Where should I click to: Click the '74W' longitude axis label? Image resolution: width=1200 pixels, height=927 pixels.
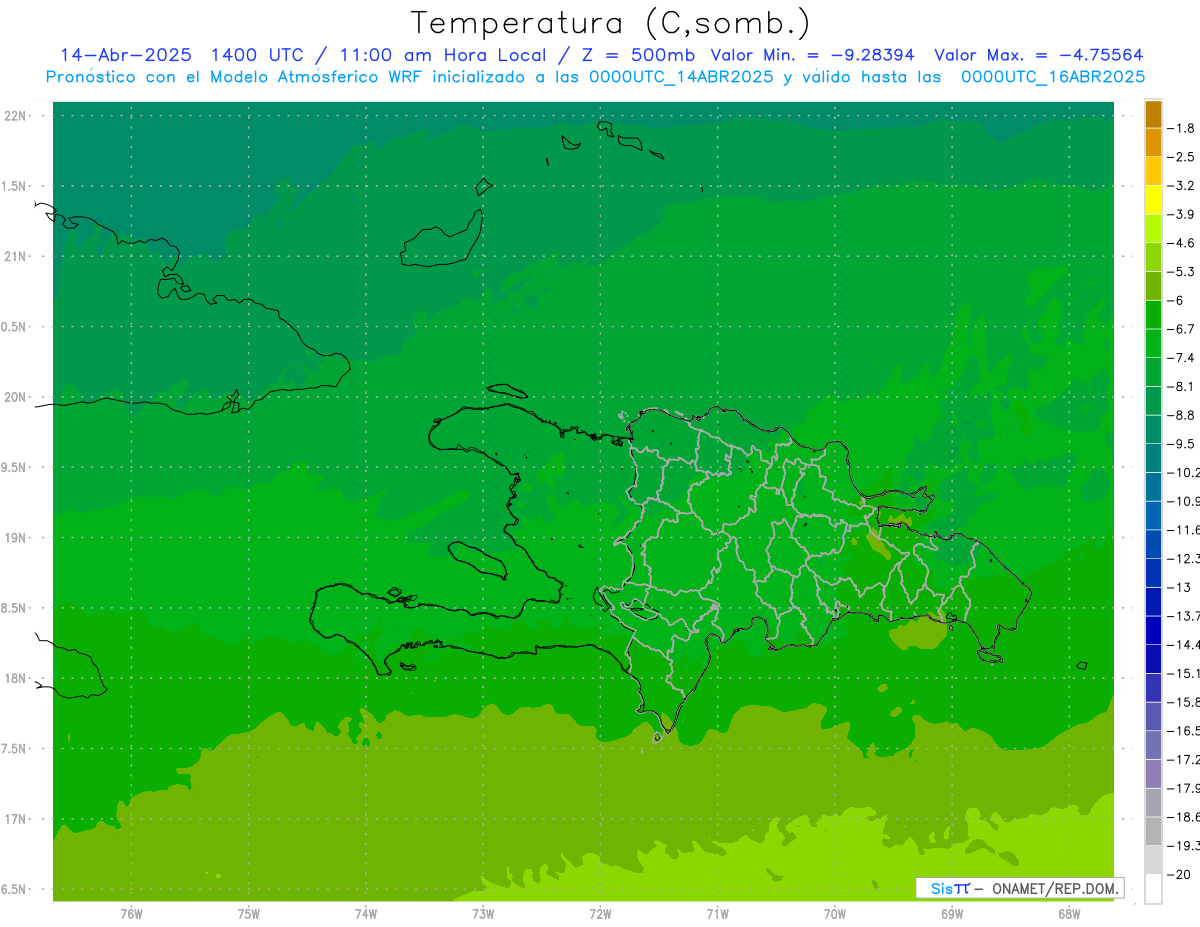366,914
